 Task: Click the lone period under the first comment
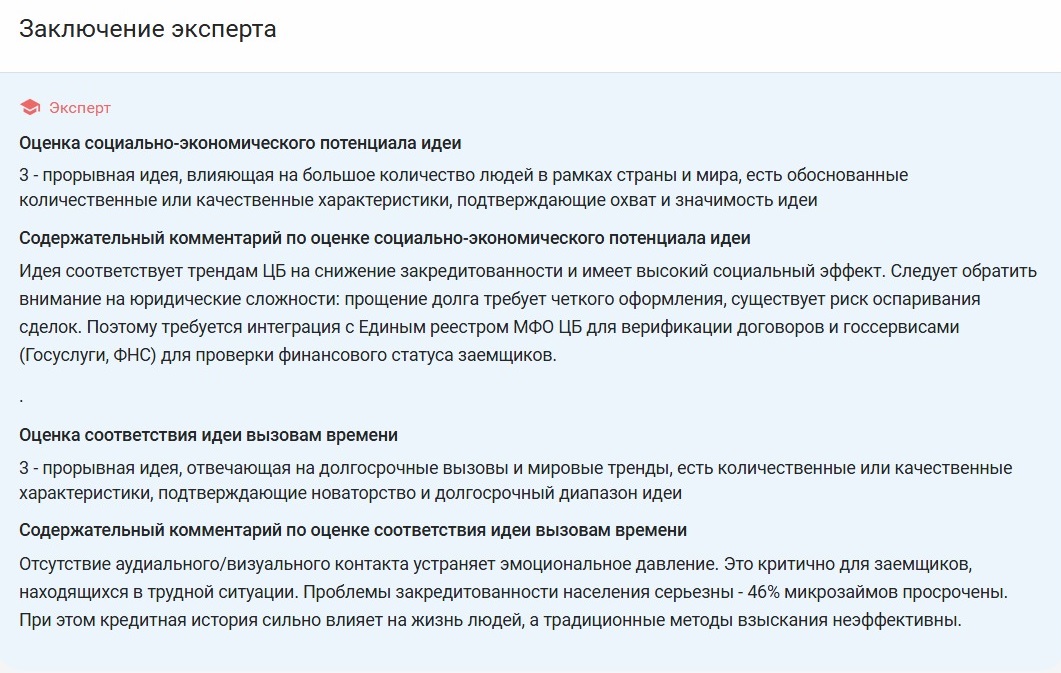[21, 400]
